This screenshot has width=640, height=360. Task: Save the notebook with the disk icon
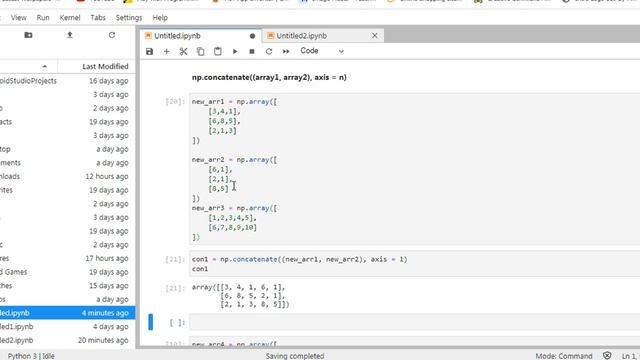pyautogui.click(x=149, y=51)
